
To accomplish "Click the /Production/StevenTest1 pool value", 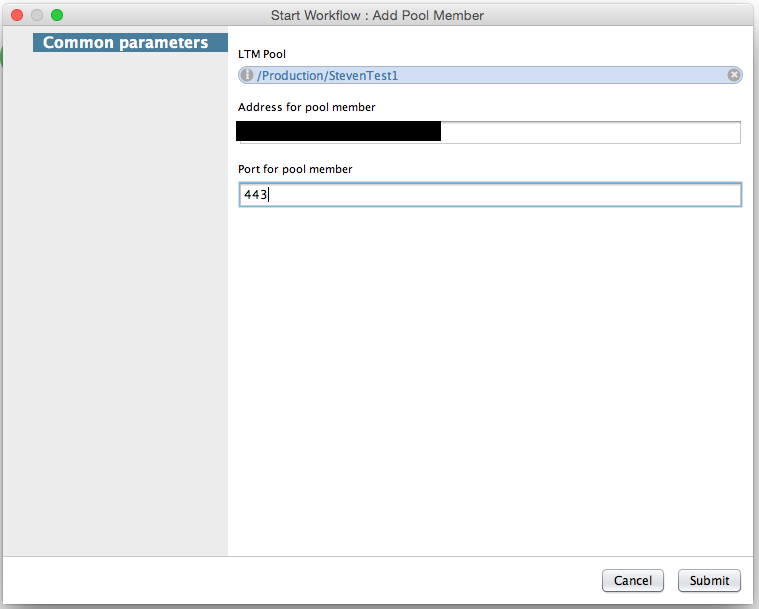I will (x=327, y=75).
